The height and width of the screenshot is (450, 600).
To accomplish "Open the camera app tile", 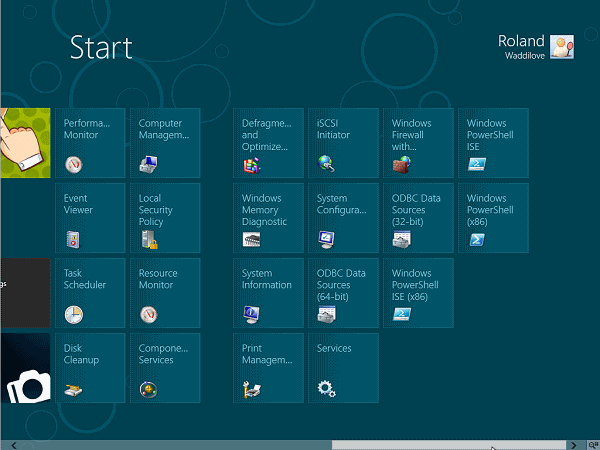I will tap(25, 368).
